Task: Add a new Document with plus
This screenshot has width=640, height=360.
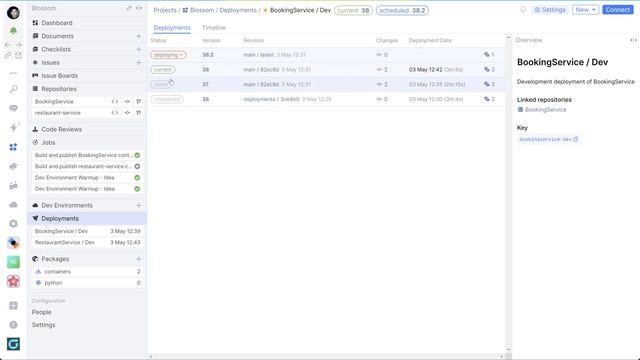Action: point(138,36)
